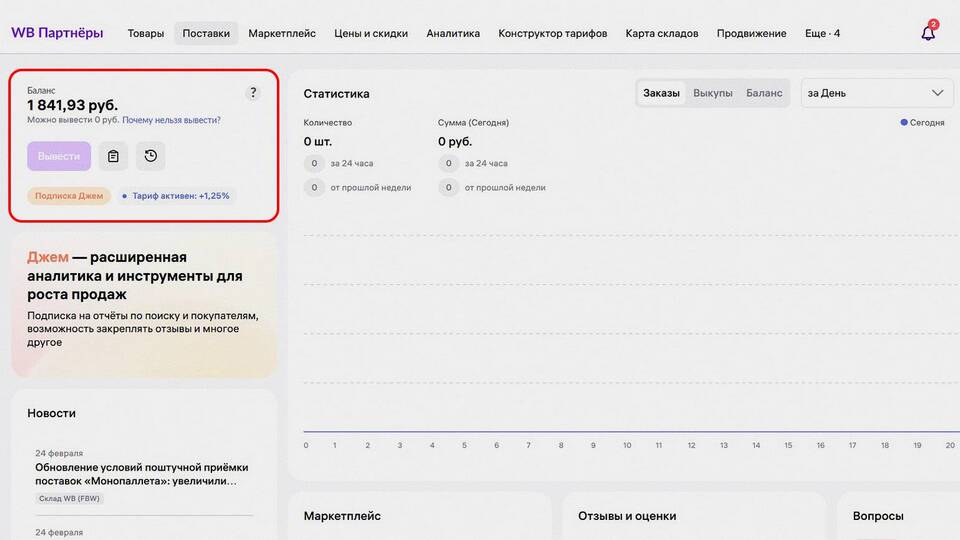
Task: Go to Маркетплейс in the top navigation
Action: pos(282,34)
